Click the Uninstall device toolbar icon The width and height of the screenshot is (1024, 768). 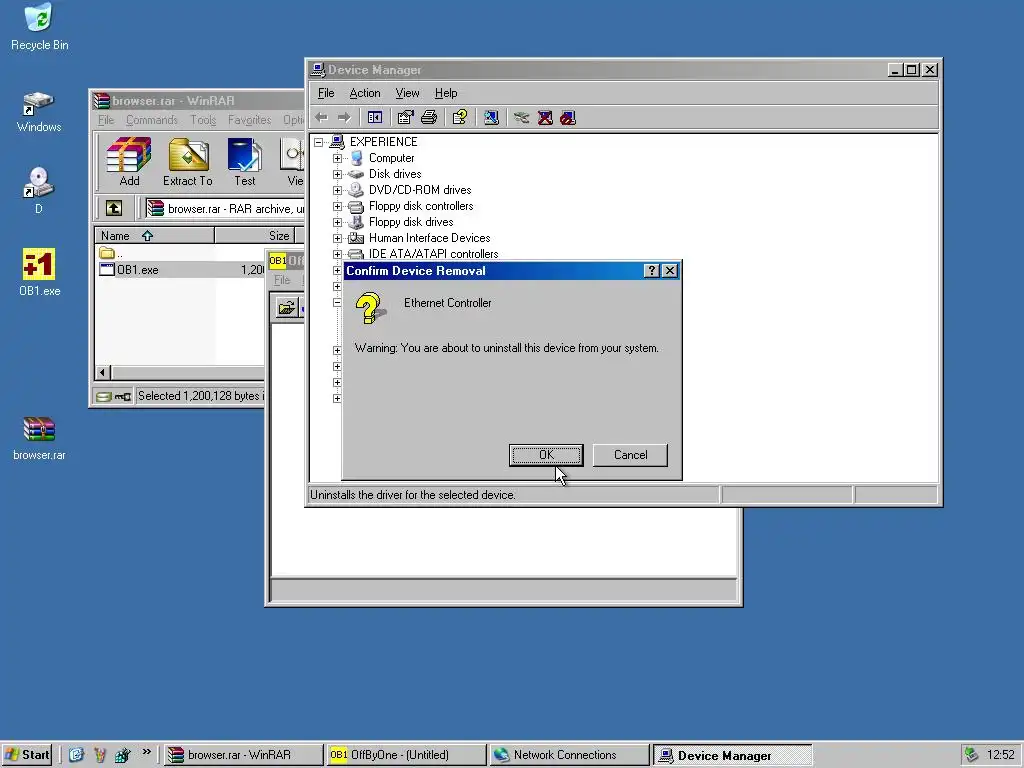[x=545, y=118]
